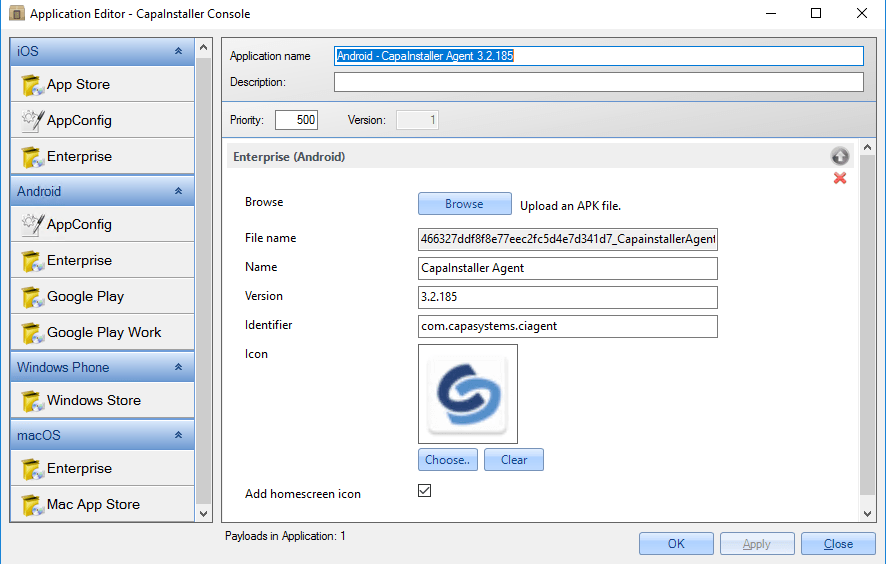Image resolution: width=886 pixels, height=564 pixels.
Task: Click the Version 3.2.185 field
Action: (x=568, y=297)
